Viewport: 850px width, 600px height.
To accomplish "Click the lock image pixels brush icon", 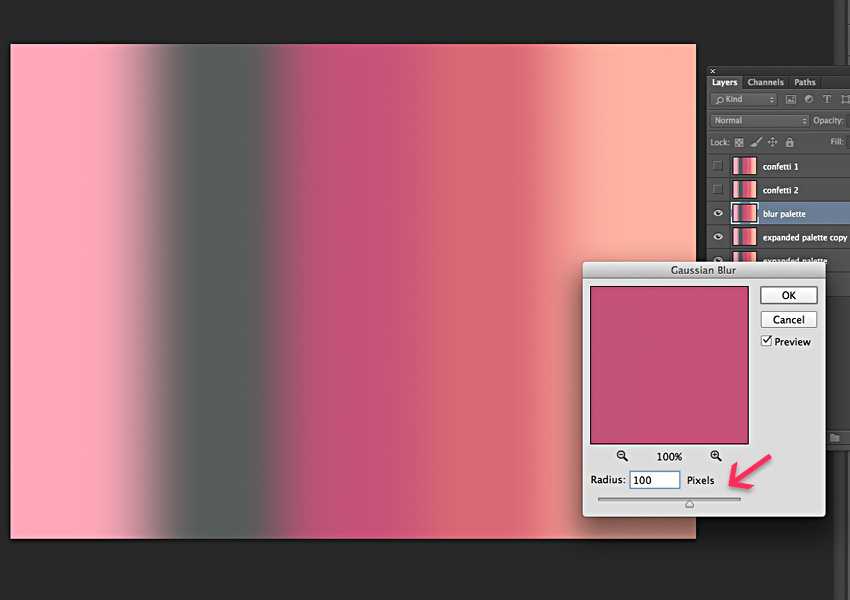I will (x=755, y=142).
